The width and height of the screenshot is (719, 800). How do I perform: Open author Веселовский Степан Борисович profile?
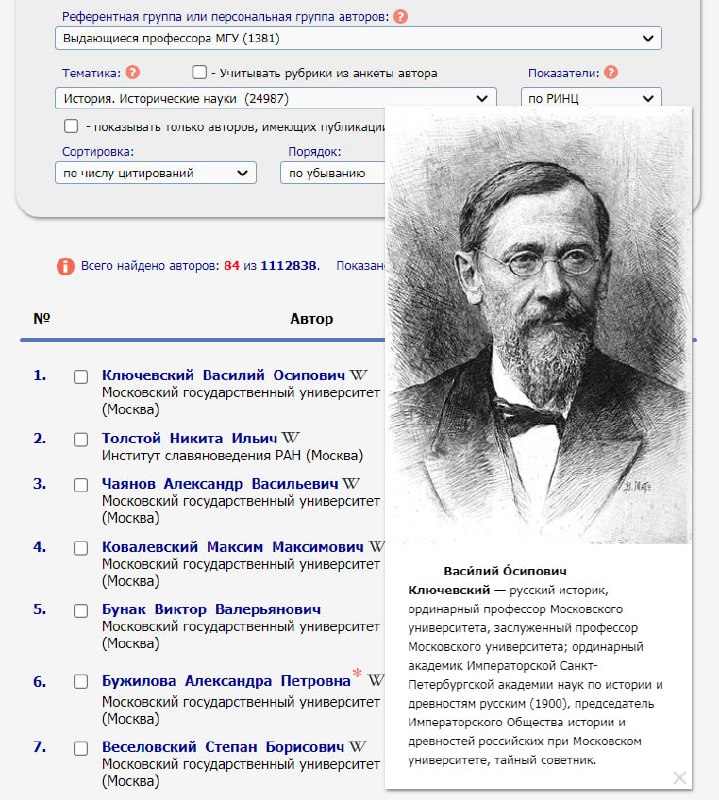click(223, 746)
